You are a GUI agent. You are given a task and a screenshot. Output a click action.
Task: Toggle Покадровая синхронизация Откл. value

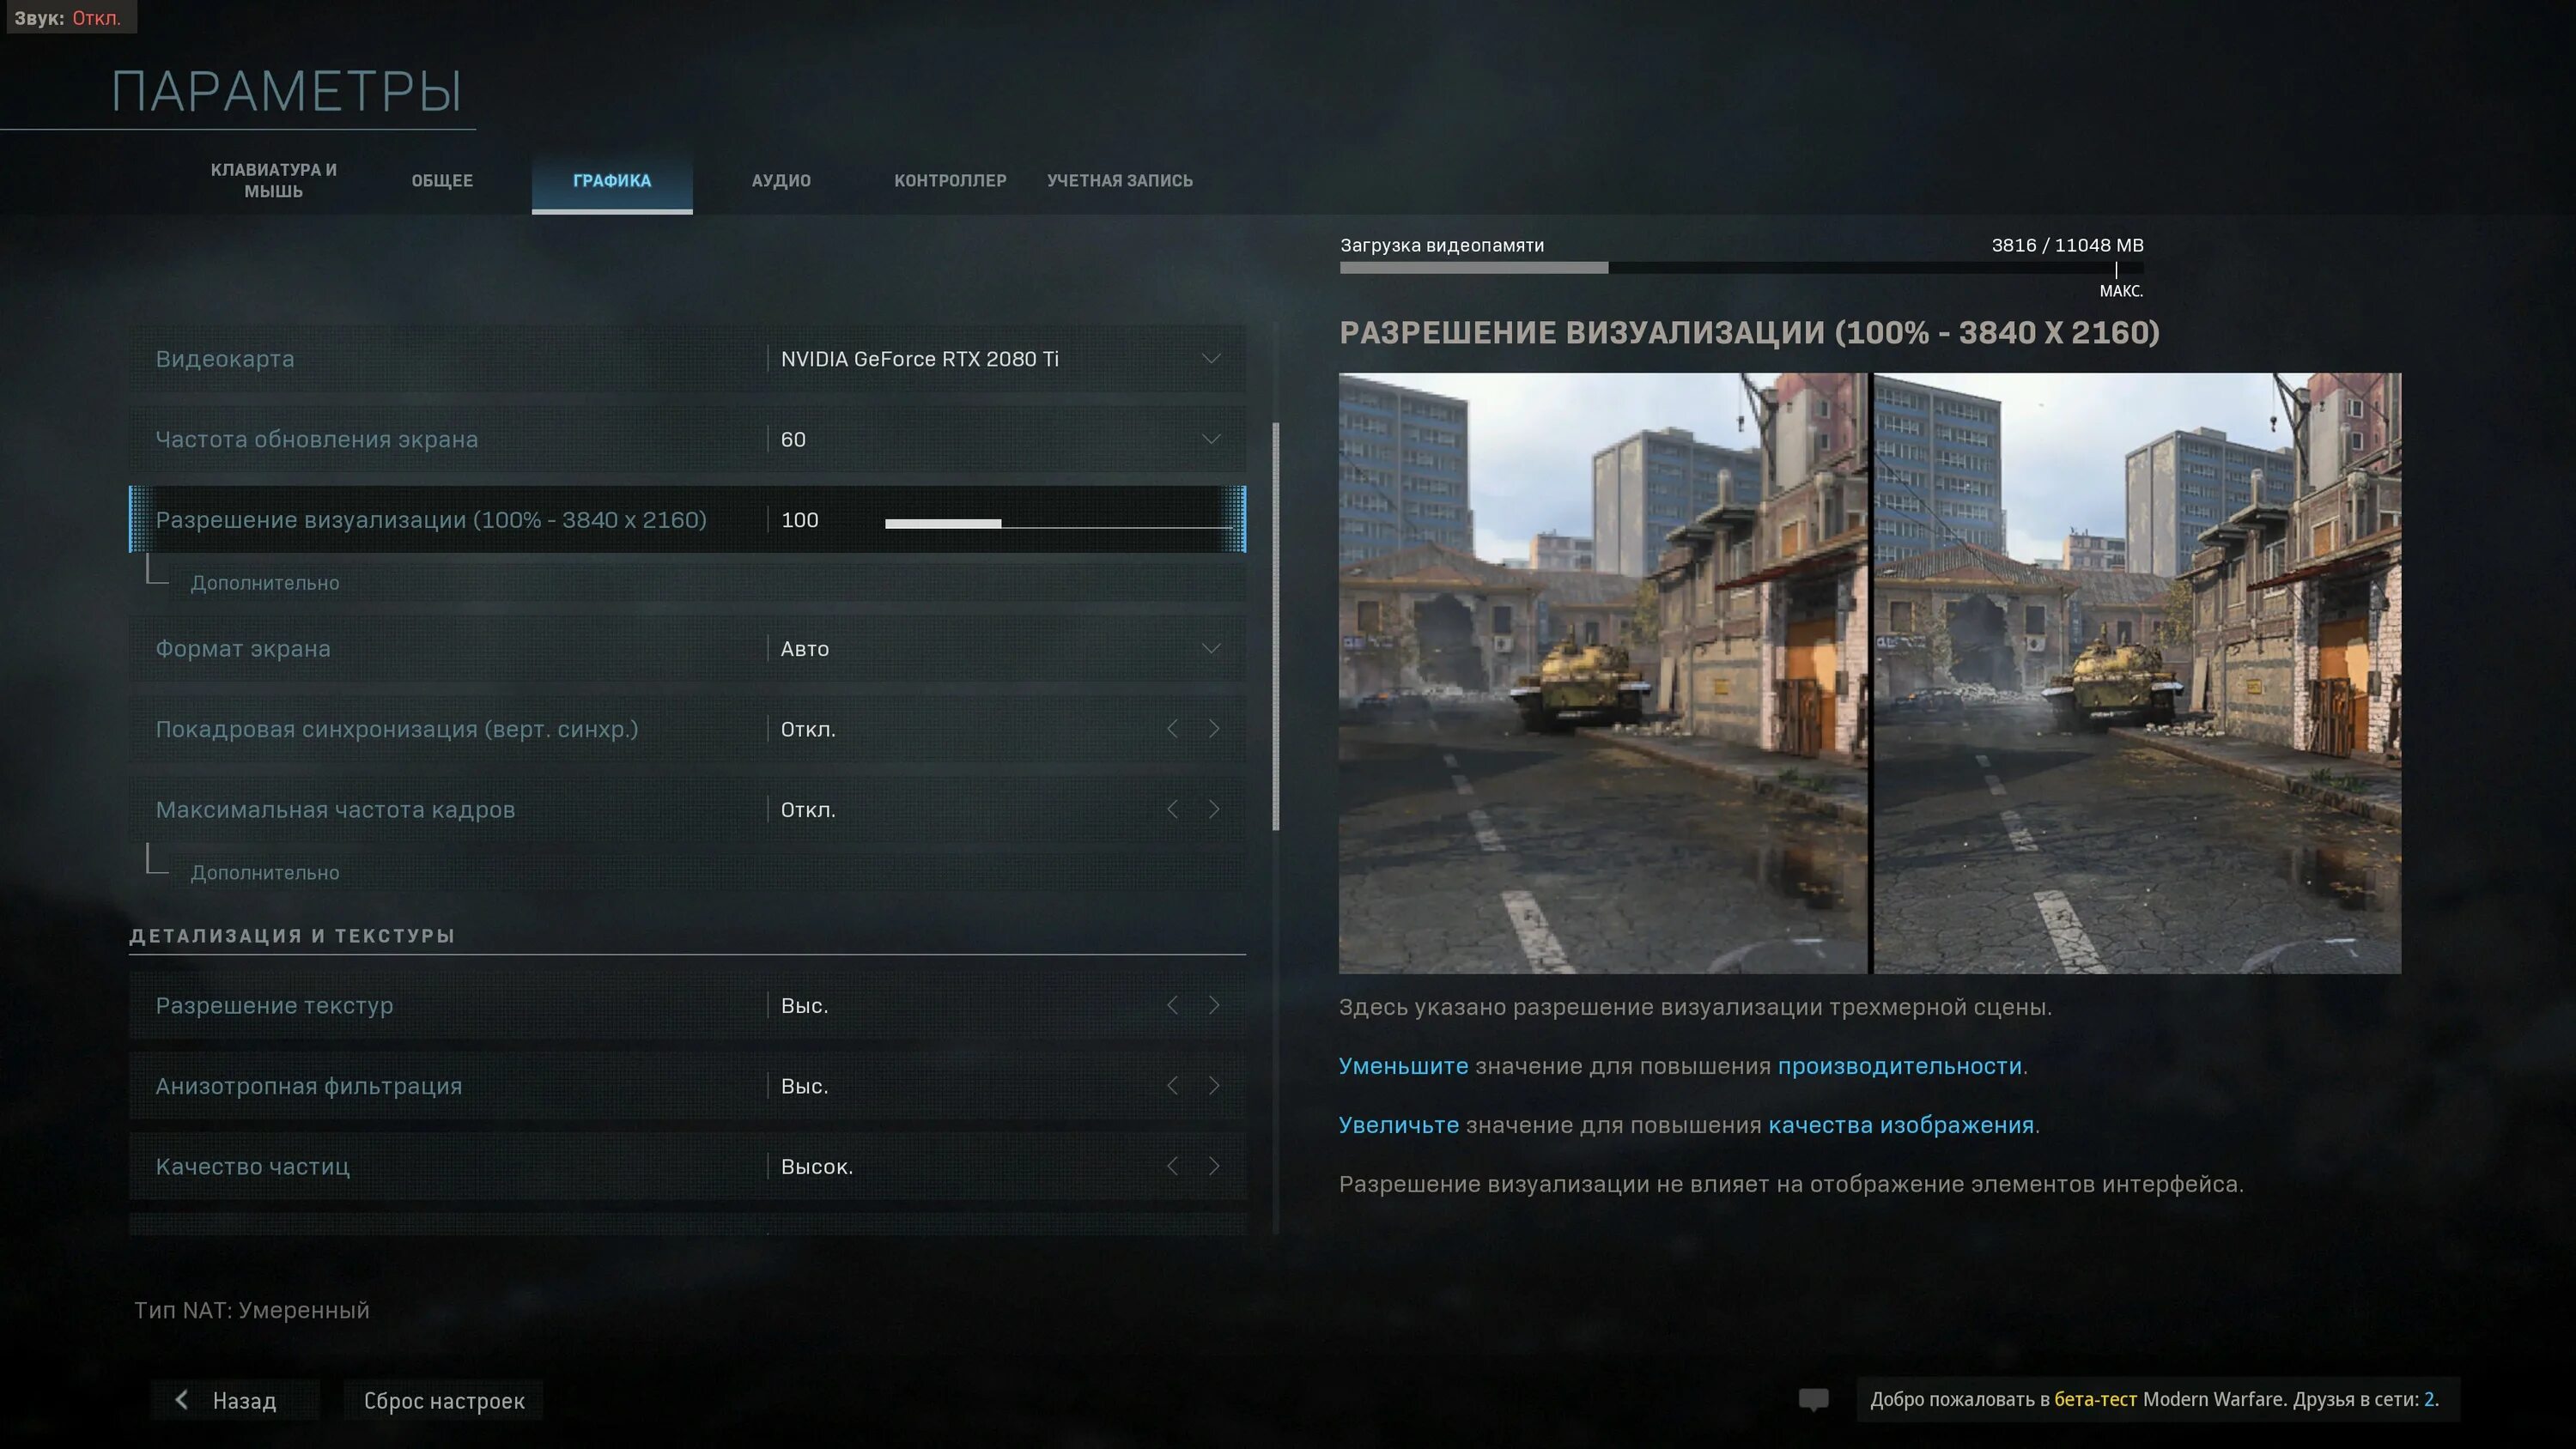pyautogui.click(x=808, y=729)
